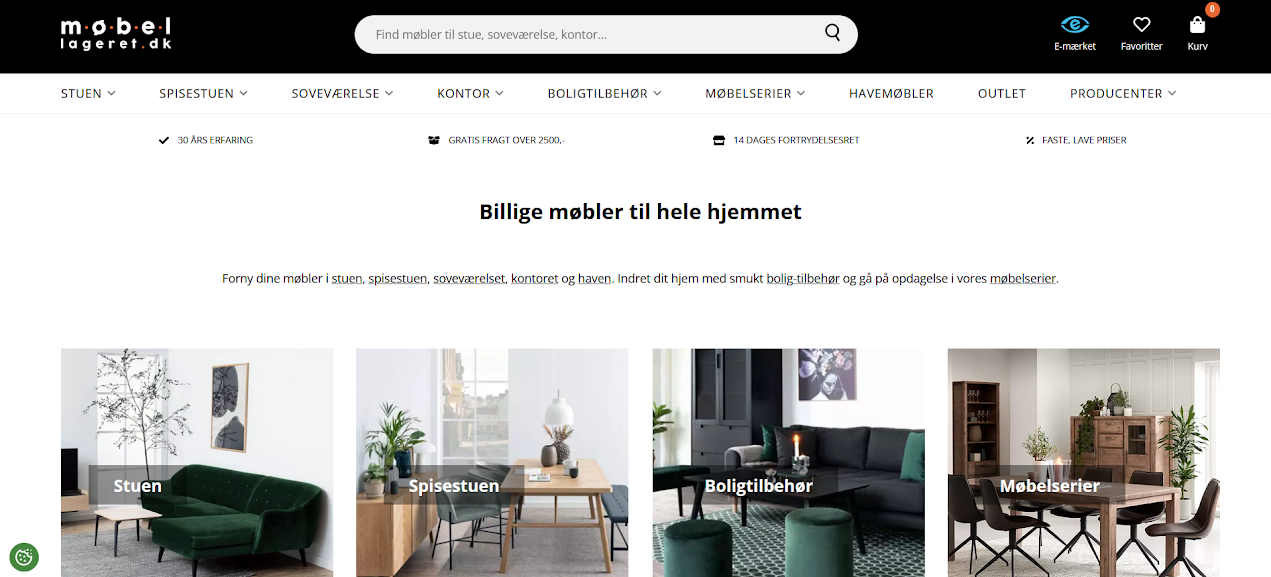The height and width of the screenshot is (577, 1271).
Task: Follow the spisestuen text link
Action: click(398, 279)
